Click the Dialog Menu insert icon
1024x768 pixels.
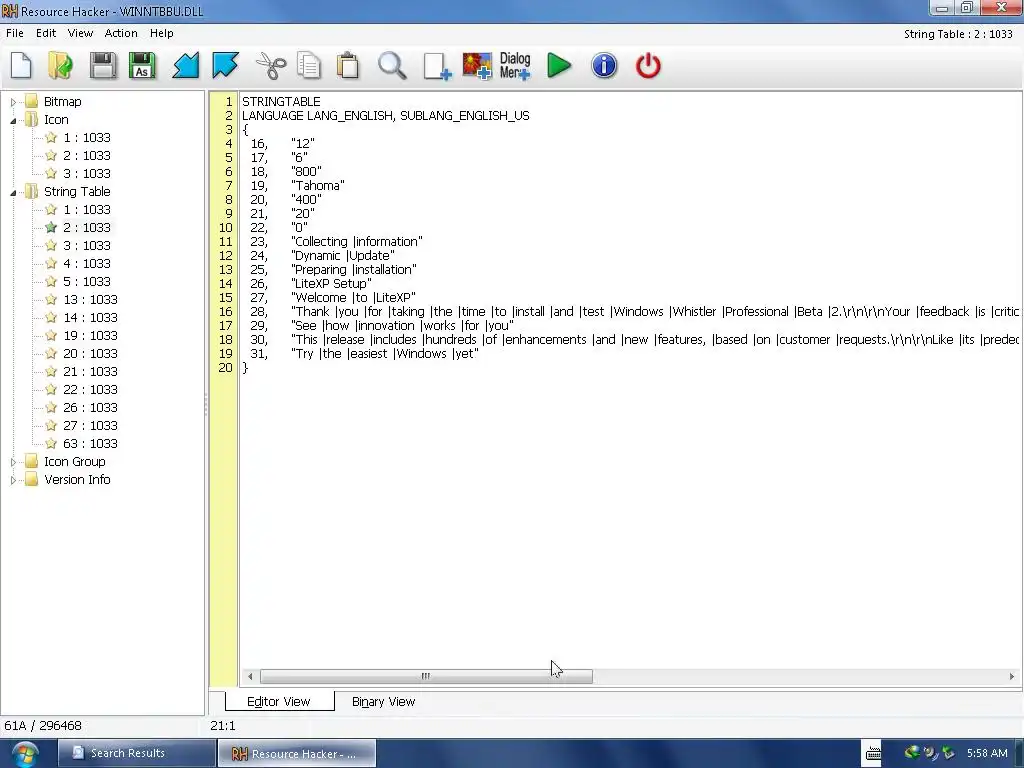[515, 66]
